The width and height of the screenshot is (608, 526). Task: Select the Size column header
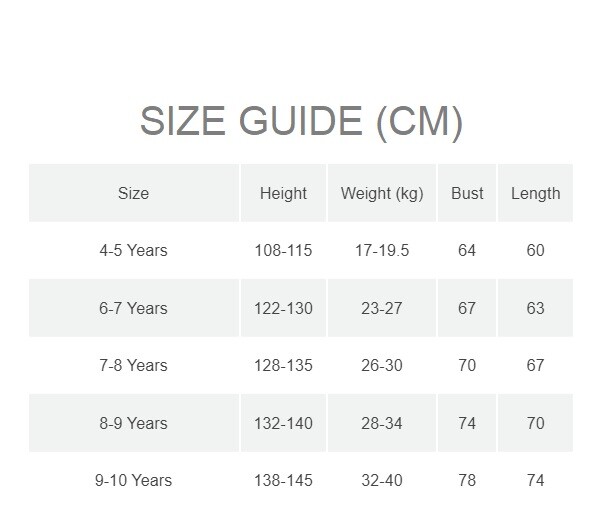click(x=133, y=193)
